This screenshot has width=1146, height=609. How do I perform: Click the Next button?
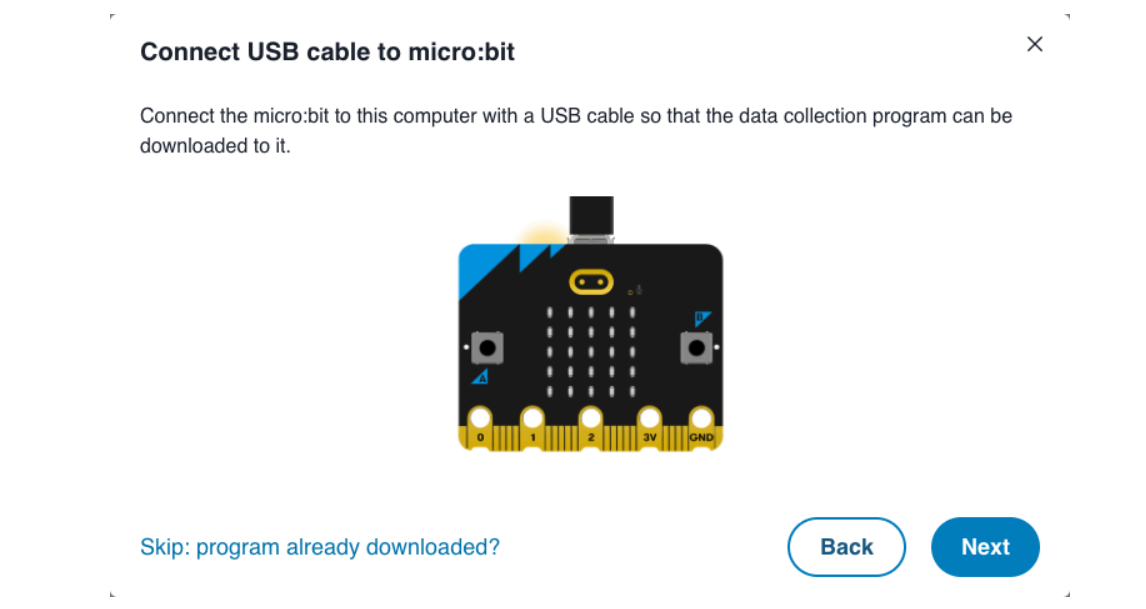click(985, 547)
